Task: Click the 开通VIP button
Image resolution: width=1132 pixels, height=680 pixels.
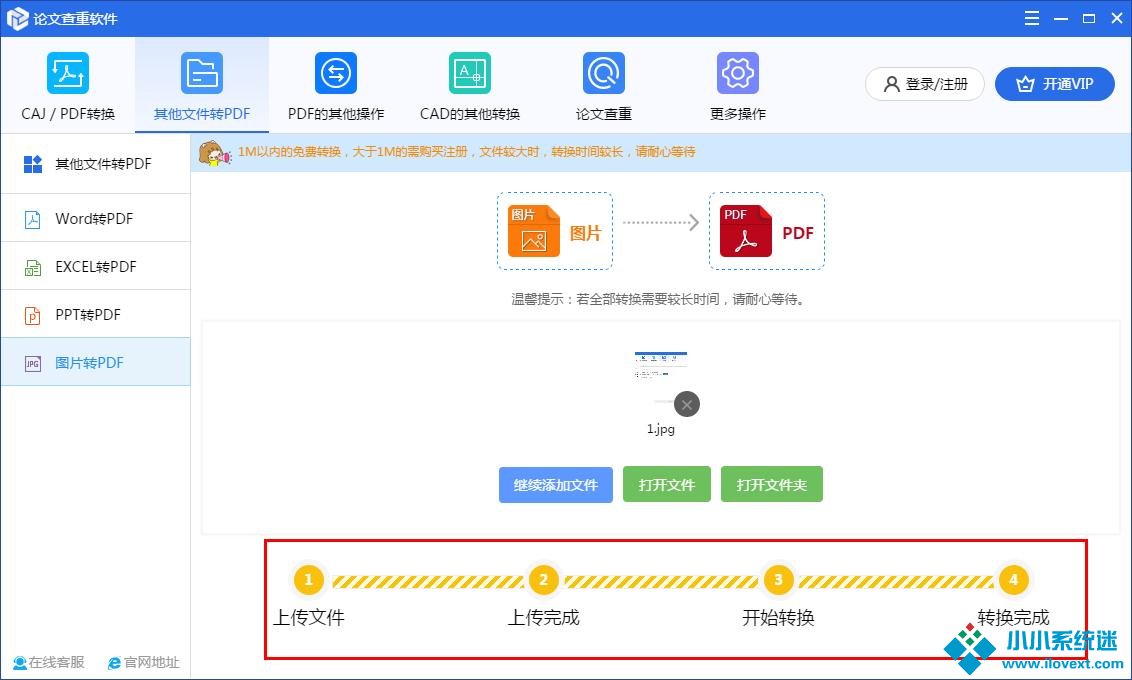Action: [x=1055, y=84]
